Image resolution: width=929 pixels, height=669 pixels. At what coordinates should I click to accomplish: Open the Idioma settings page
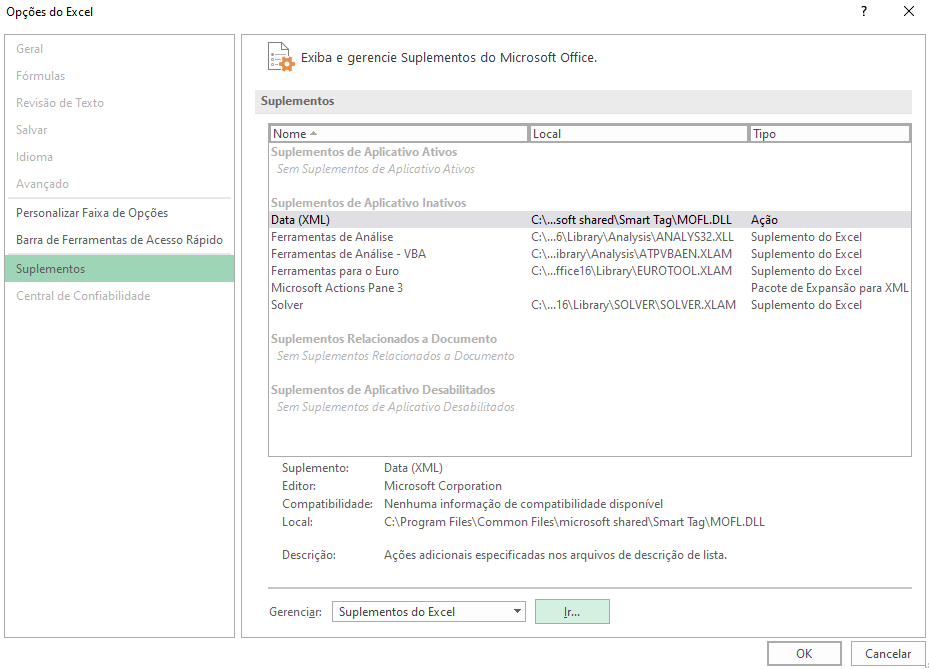34,157
